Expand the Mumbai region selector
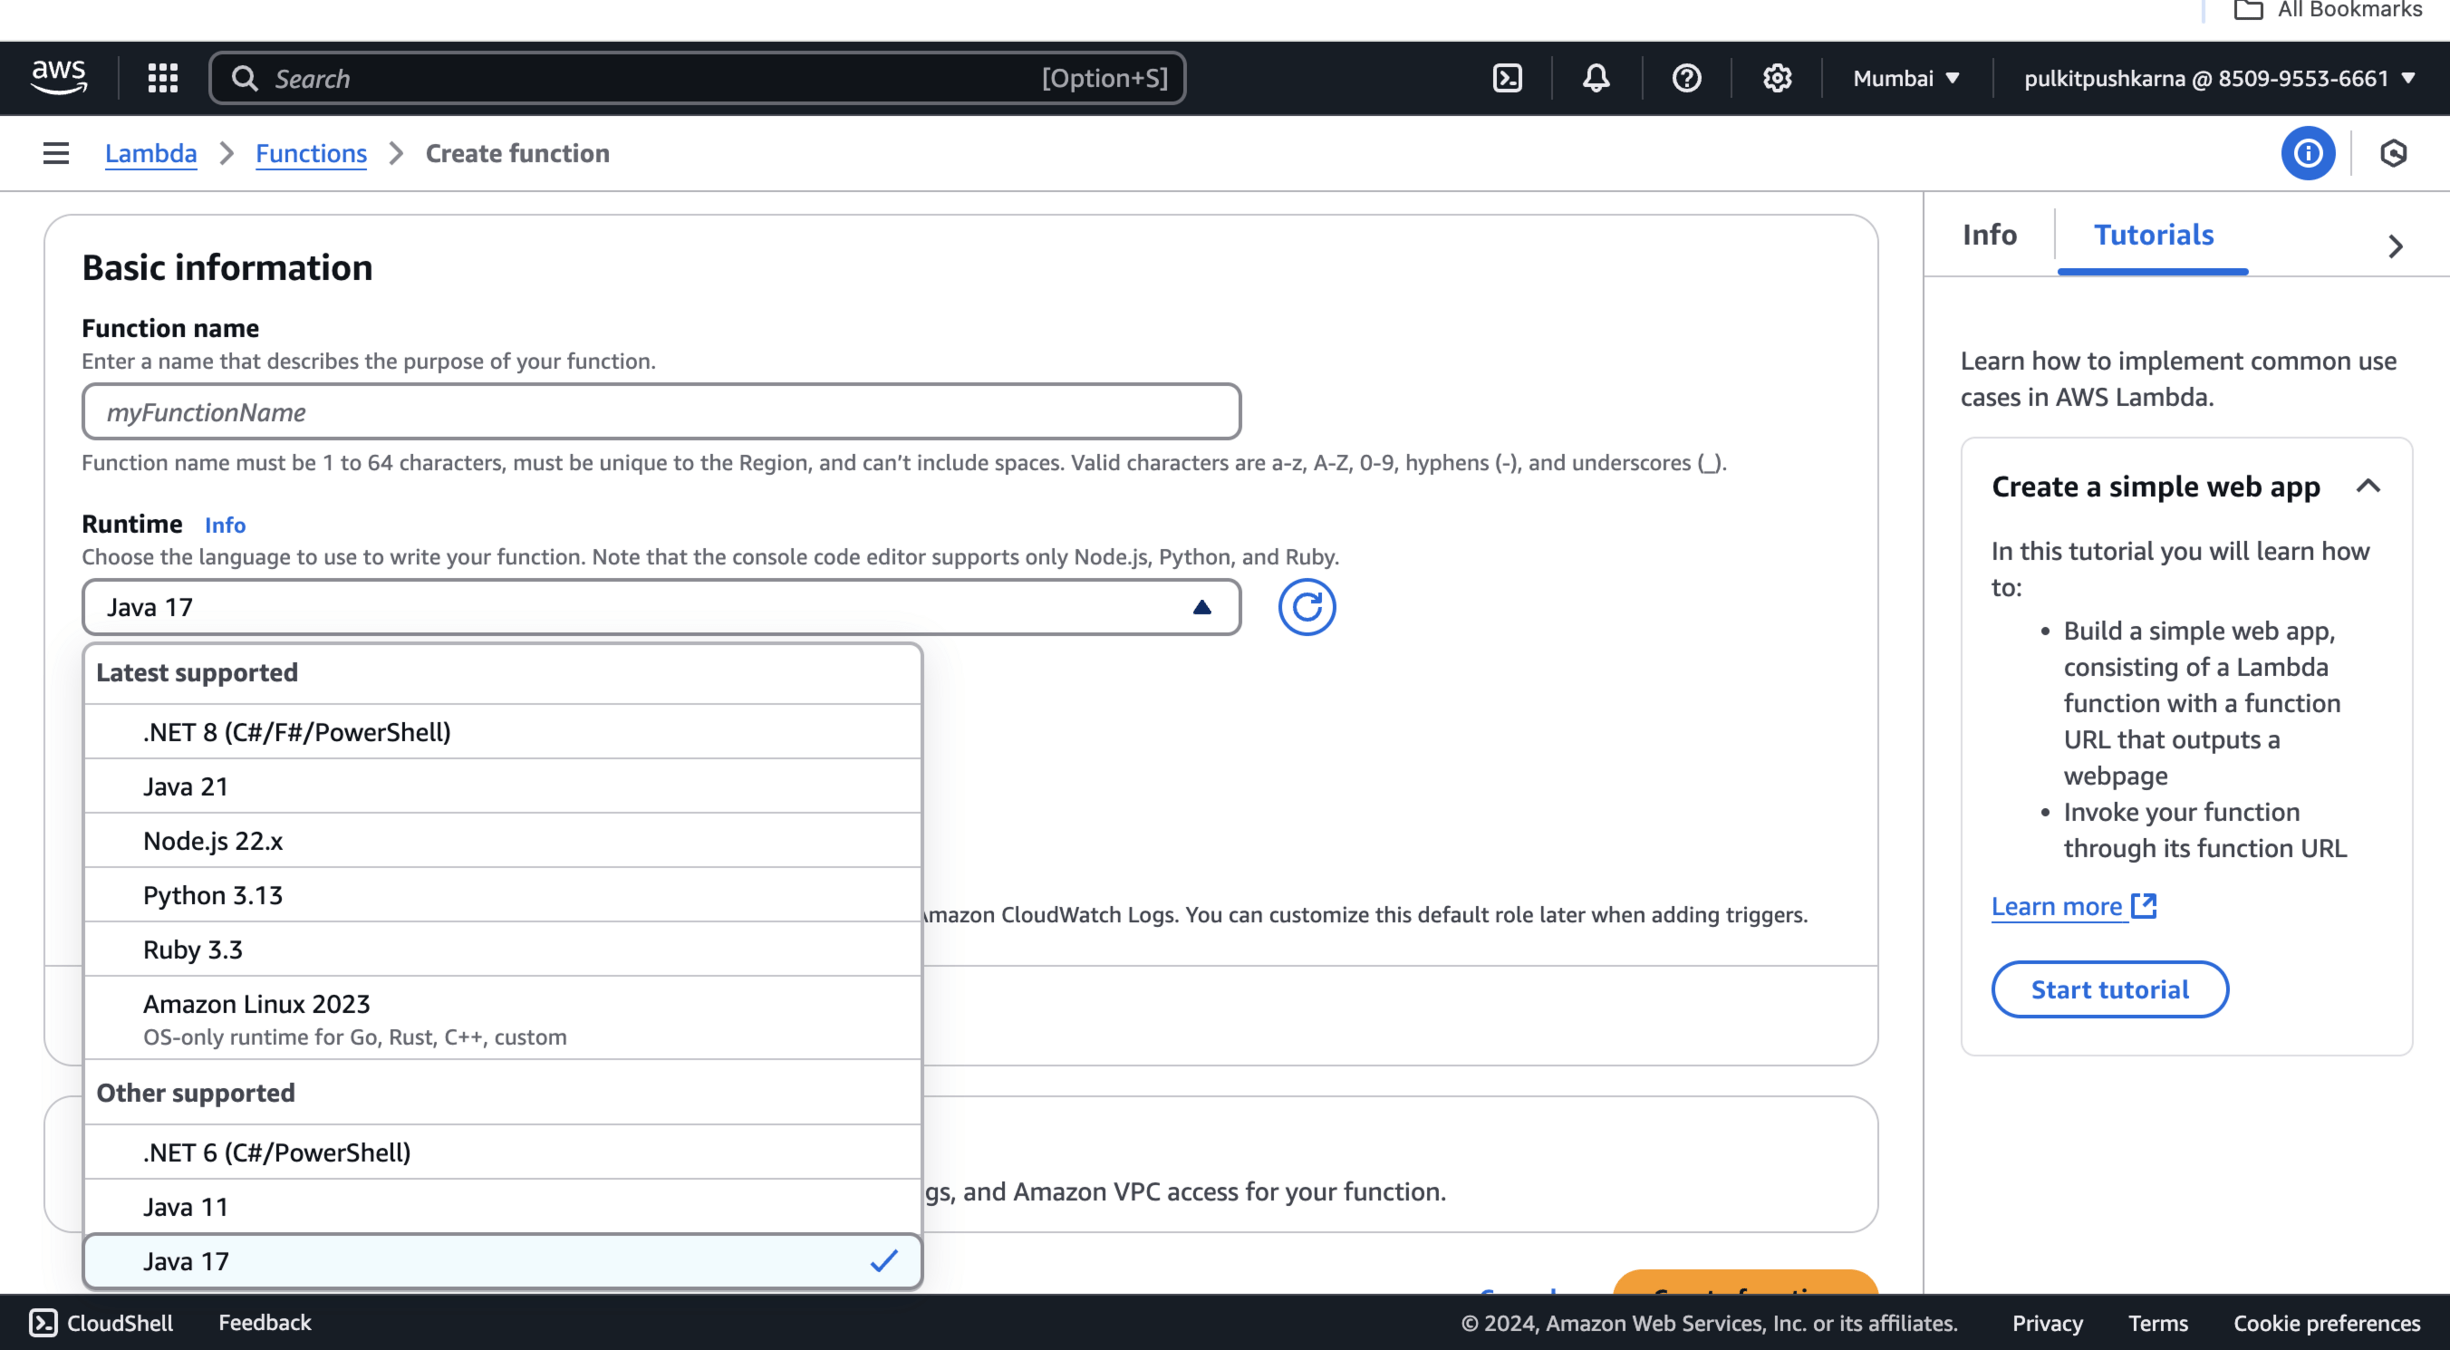This screenshot has width=2450, height=1350. point(1905,78)
